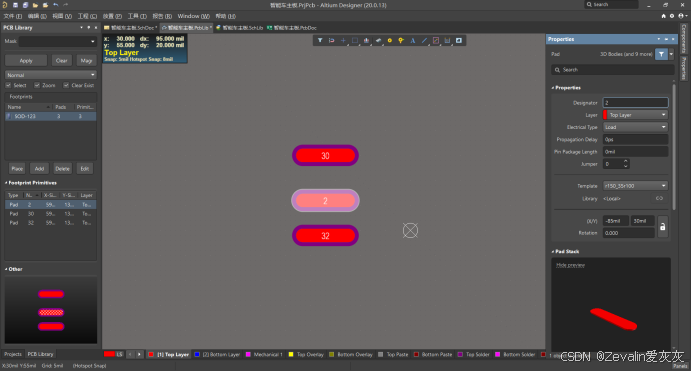692x371 pixels.
Task: Select the SOD-123 footprint row
Action: pyautogui.click(x=51, y=116)
